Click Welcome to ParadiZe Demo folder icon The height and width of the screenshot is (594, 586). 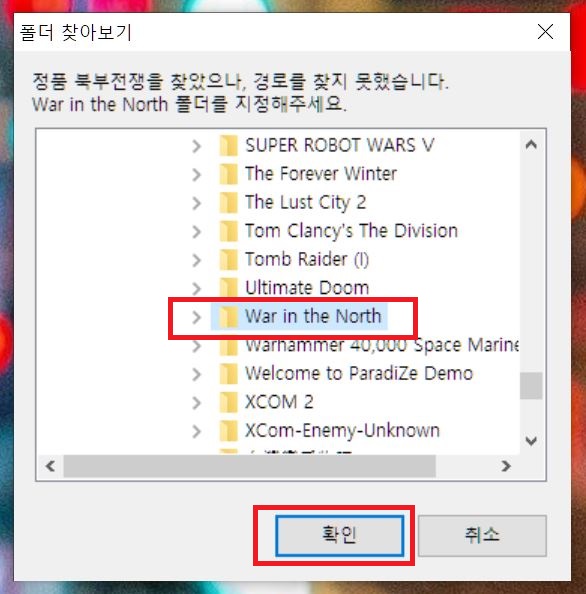pyautogui.click(x=228, y=374)
